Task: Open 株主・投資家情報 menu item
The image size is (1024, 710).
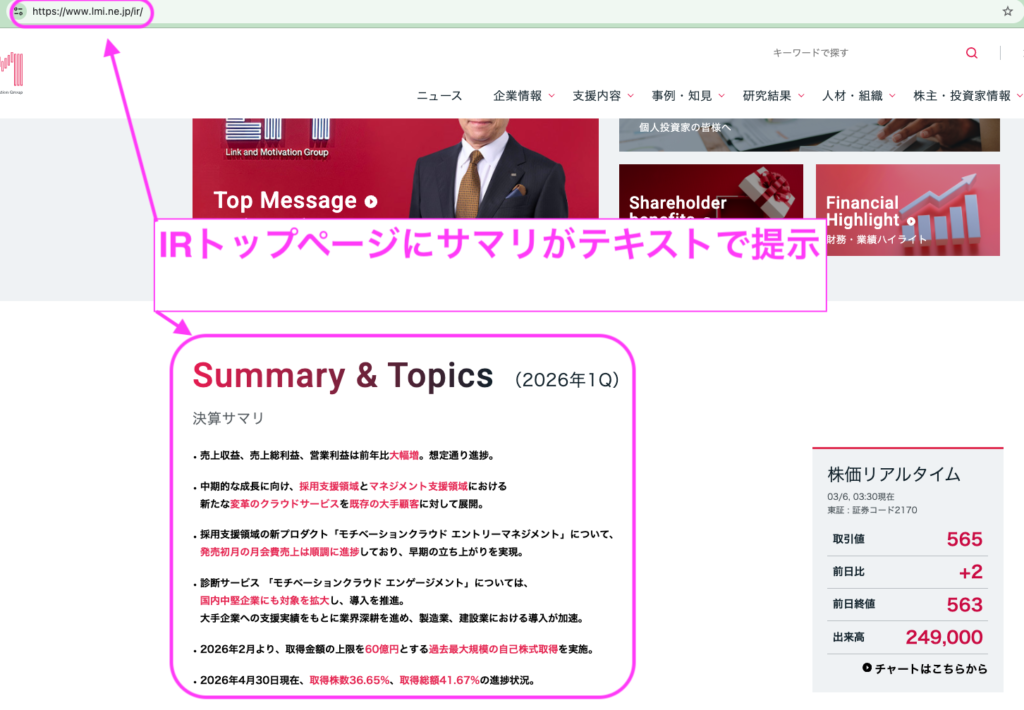Action: pos(962,96)
